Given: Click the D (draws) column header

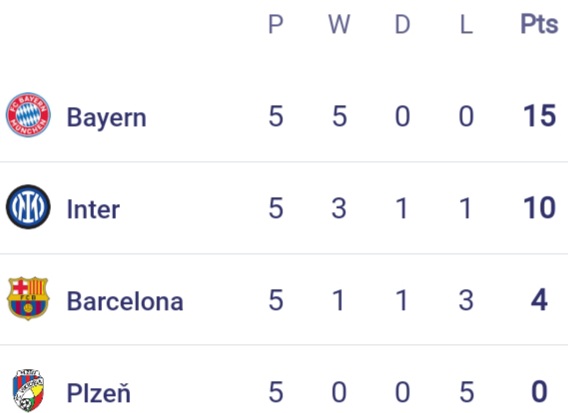Looking at the screenshot, I should click(402, 25).
